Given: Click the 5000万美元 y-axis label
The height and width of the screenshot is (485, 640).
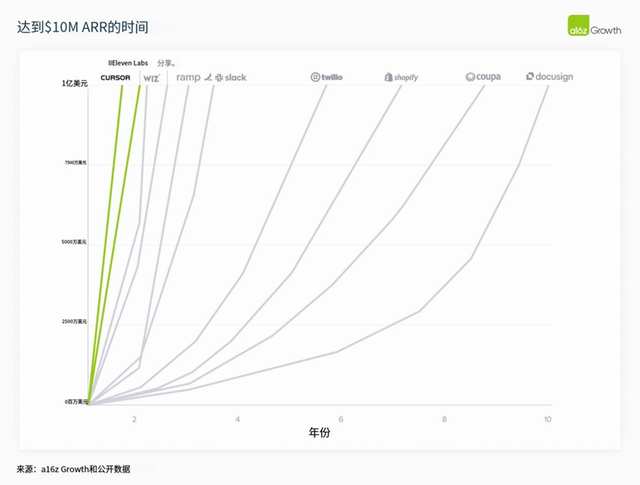Looking at the screenshot, I should click(74, 242).
